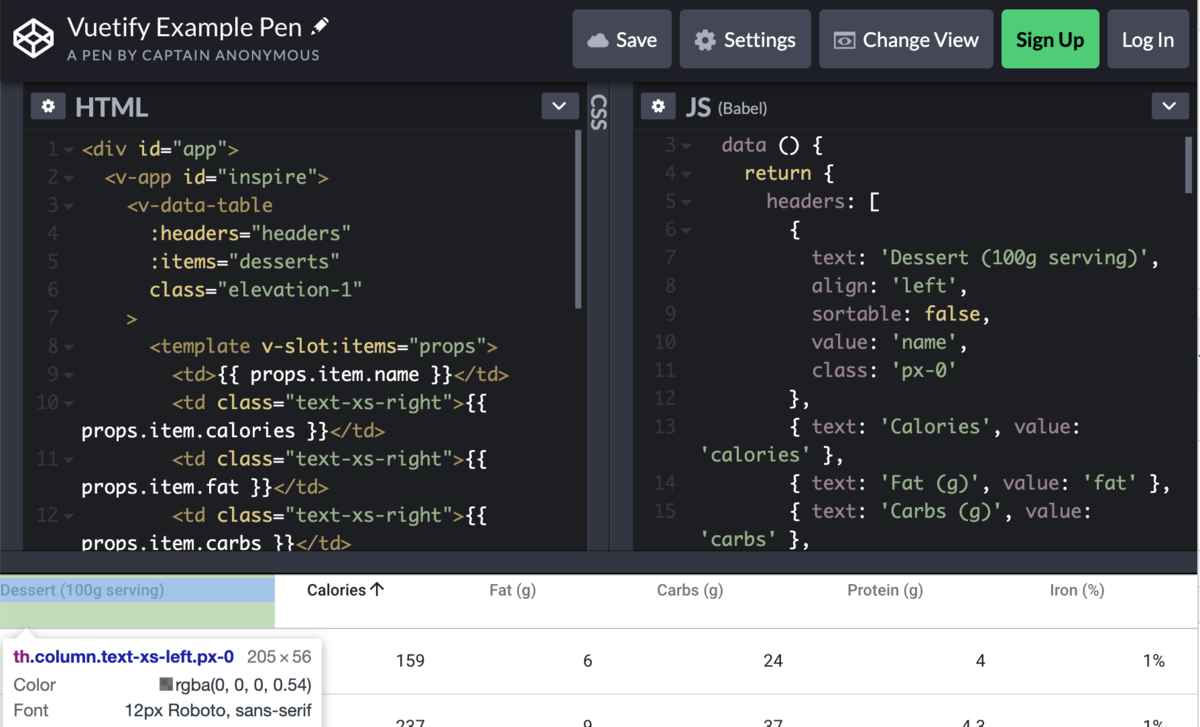Click the Sign Up button
Image resolution: width=1200 pixels, height=727 pixels.
1050,40
